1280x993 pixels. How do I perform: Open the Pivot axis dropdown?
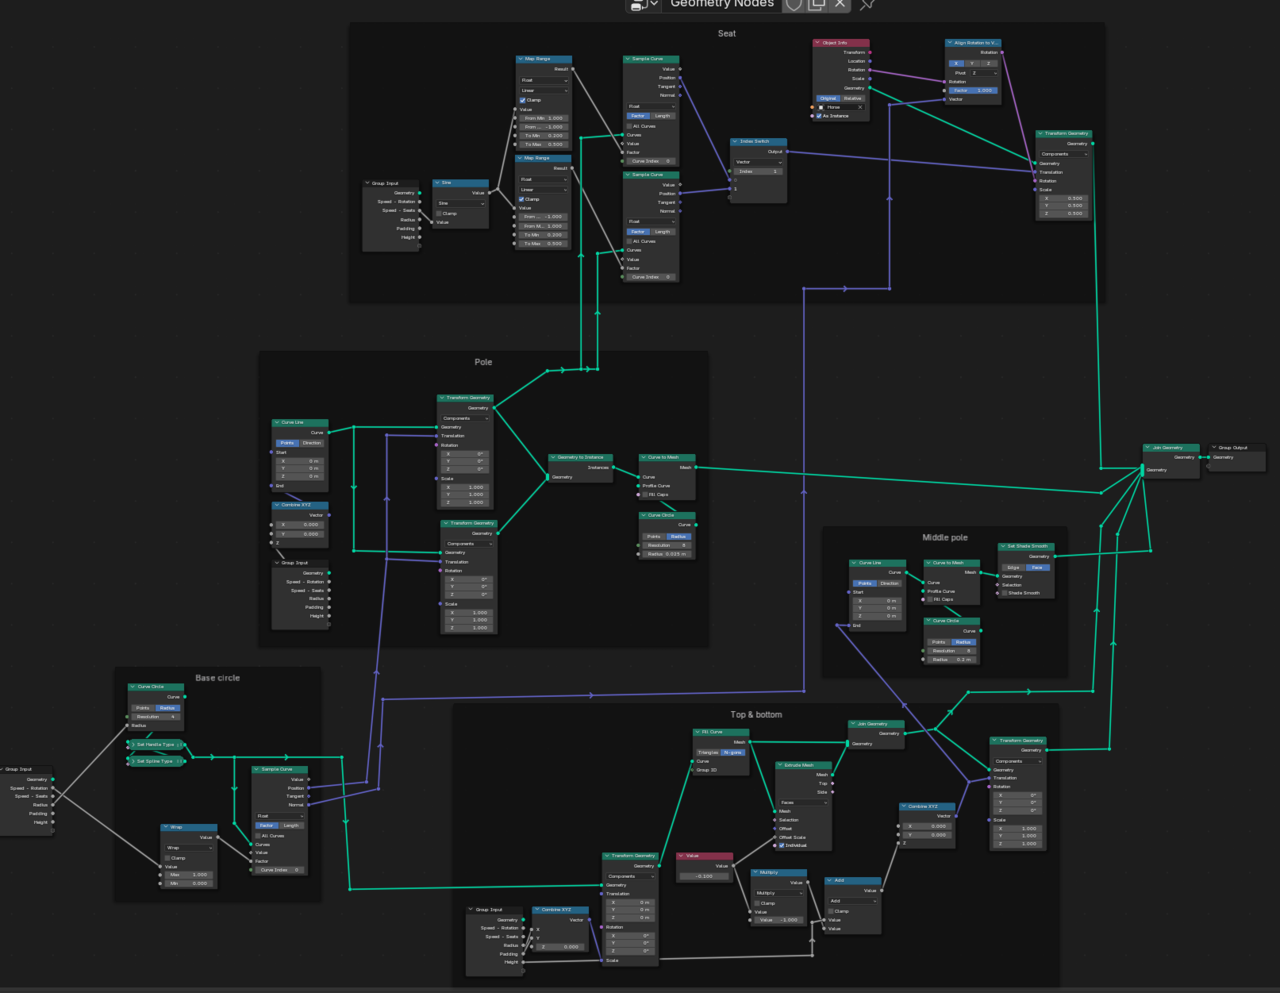click(984, 73)
